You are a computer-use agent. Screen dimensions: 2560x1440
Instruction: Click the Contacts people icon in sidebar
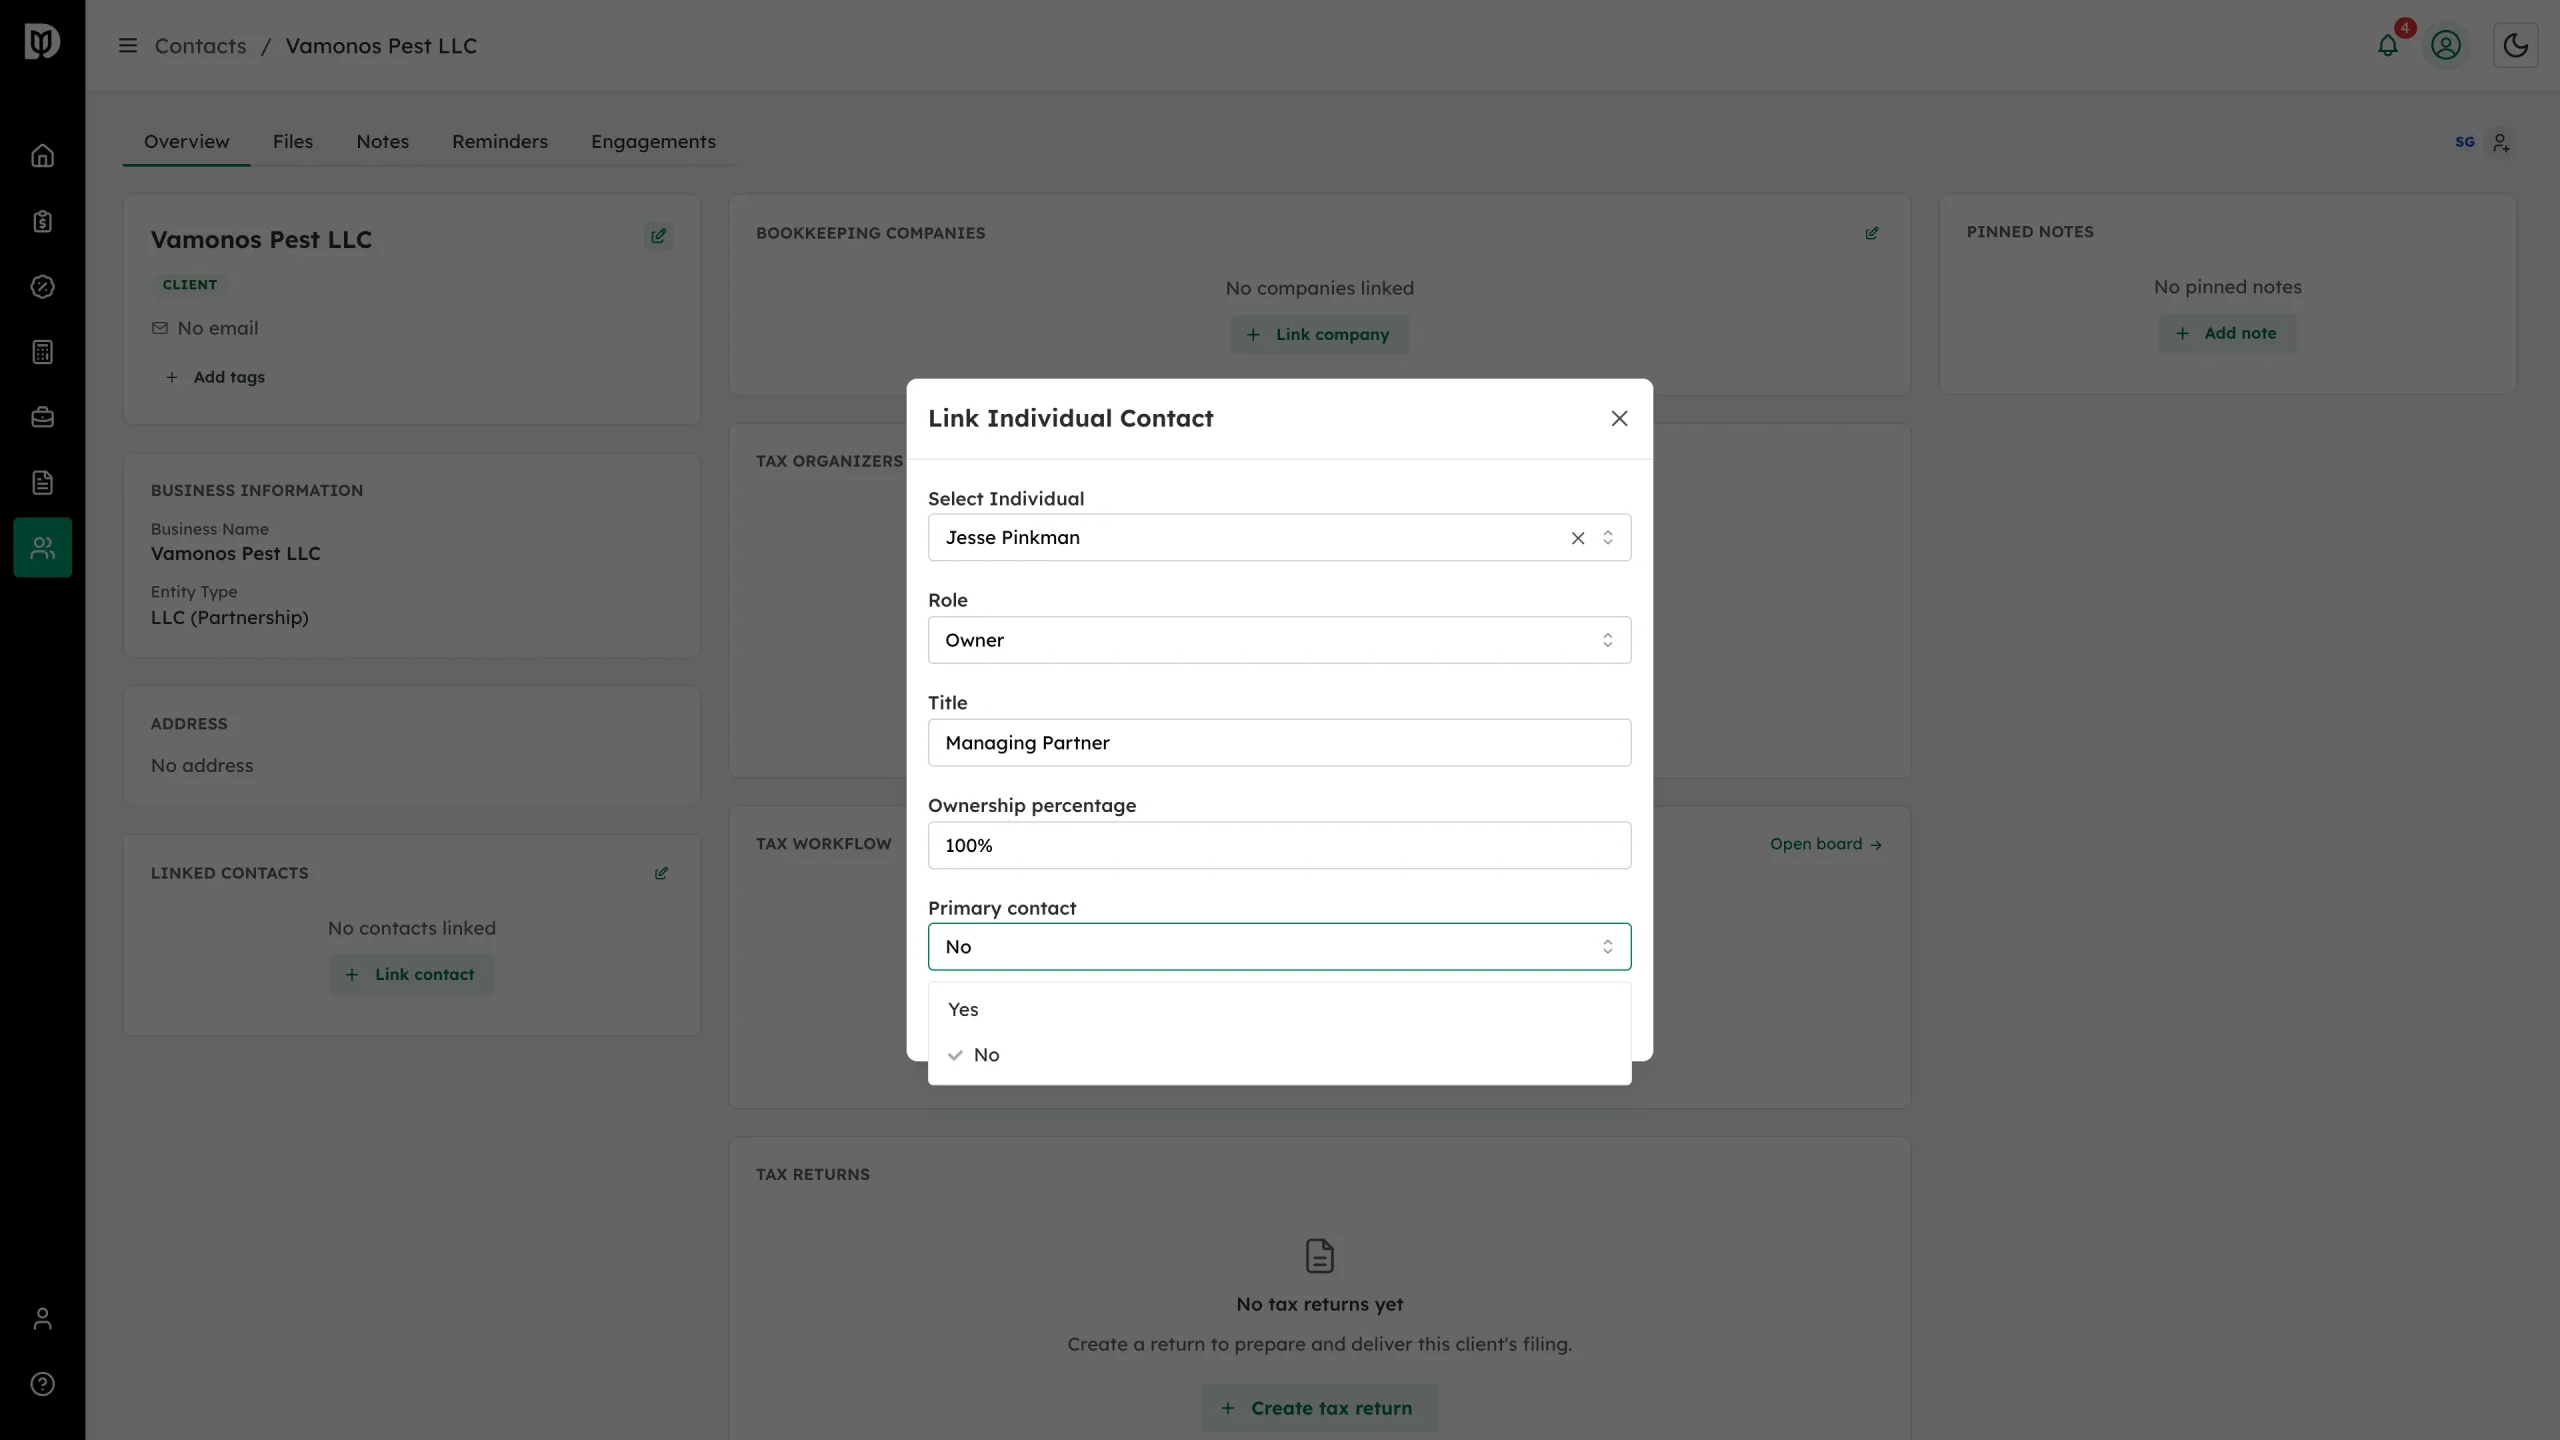[42, 547]
